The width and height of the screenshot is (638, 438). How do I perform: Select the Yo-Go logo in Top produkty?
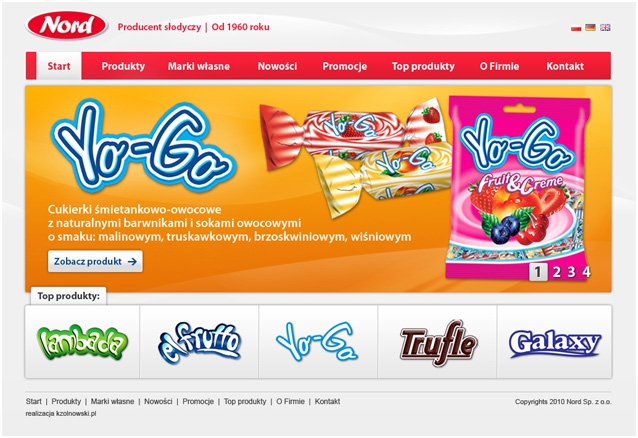[x=318, y=342]
